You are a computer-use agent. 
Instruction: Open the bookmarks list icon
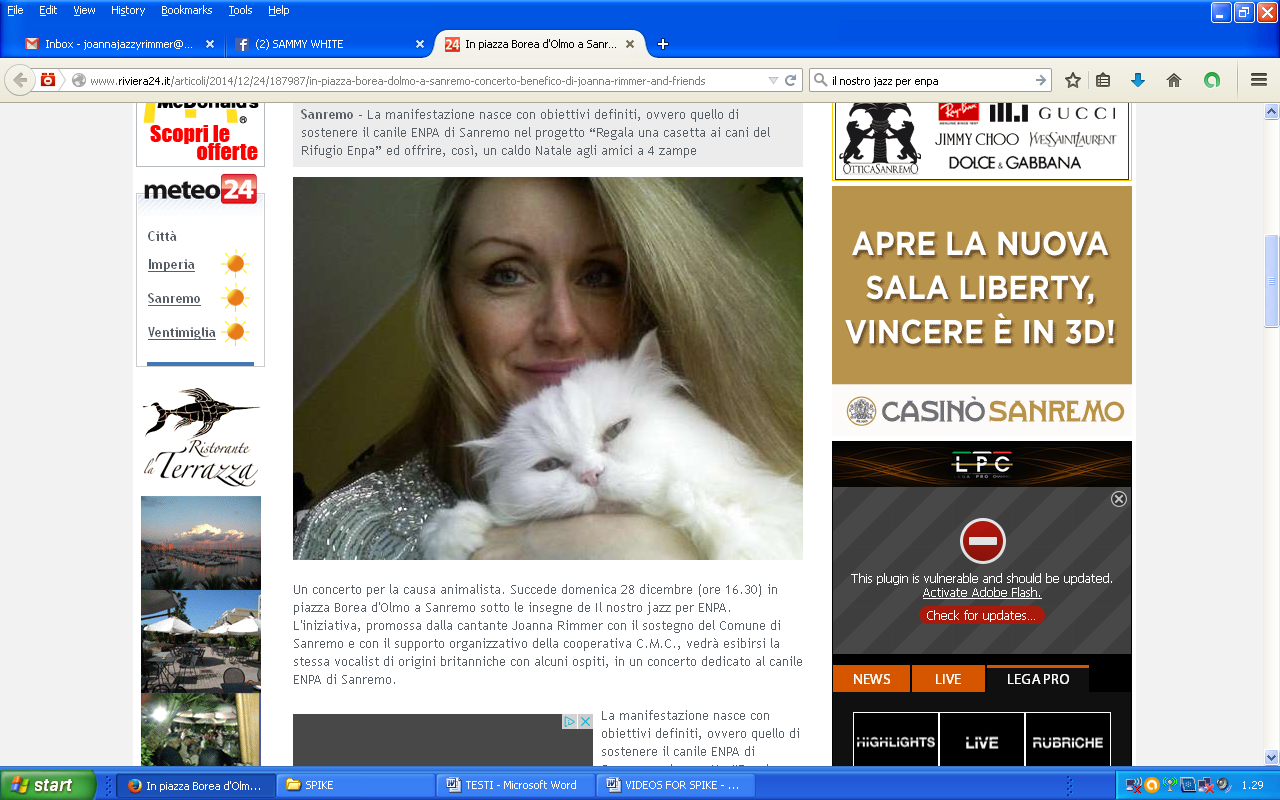[1103, 80]
